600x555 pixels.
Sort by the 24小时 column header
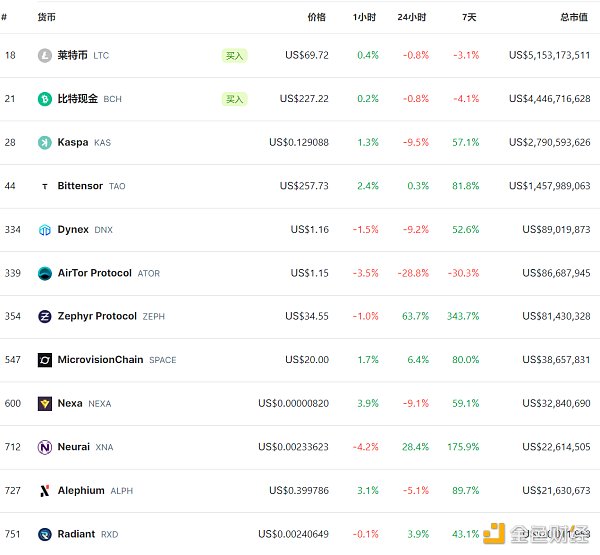pos(411,17)
